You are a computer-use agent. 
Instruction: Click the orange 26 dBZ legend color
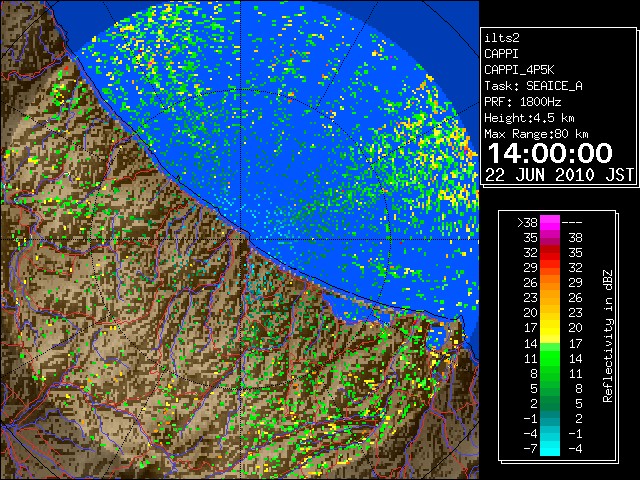(550, 283)
